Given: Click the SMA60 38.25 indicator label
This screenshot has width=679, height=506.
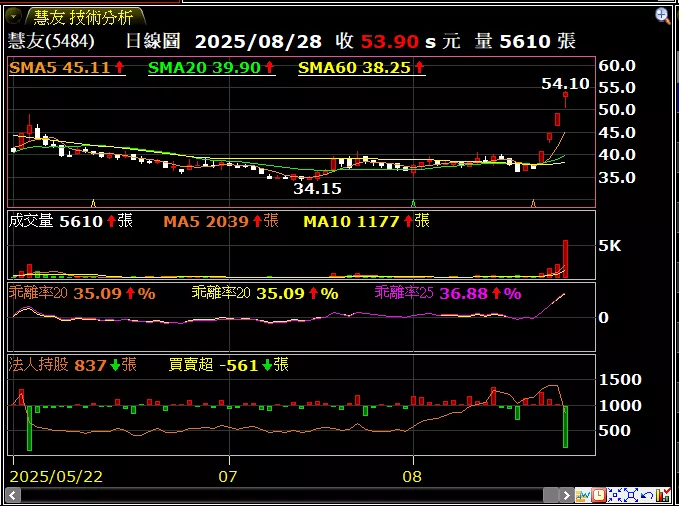Looking at the screenshot, I should pyautogui.click(x=361, y=68).
